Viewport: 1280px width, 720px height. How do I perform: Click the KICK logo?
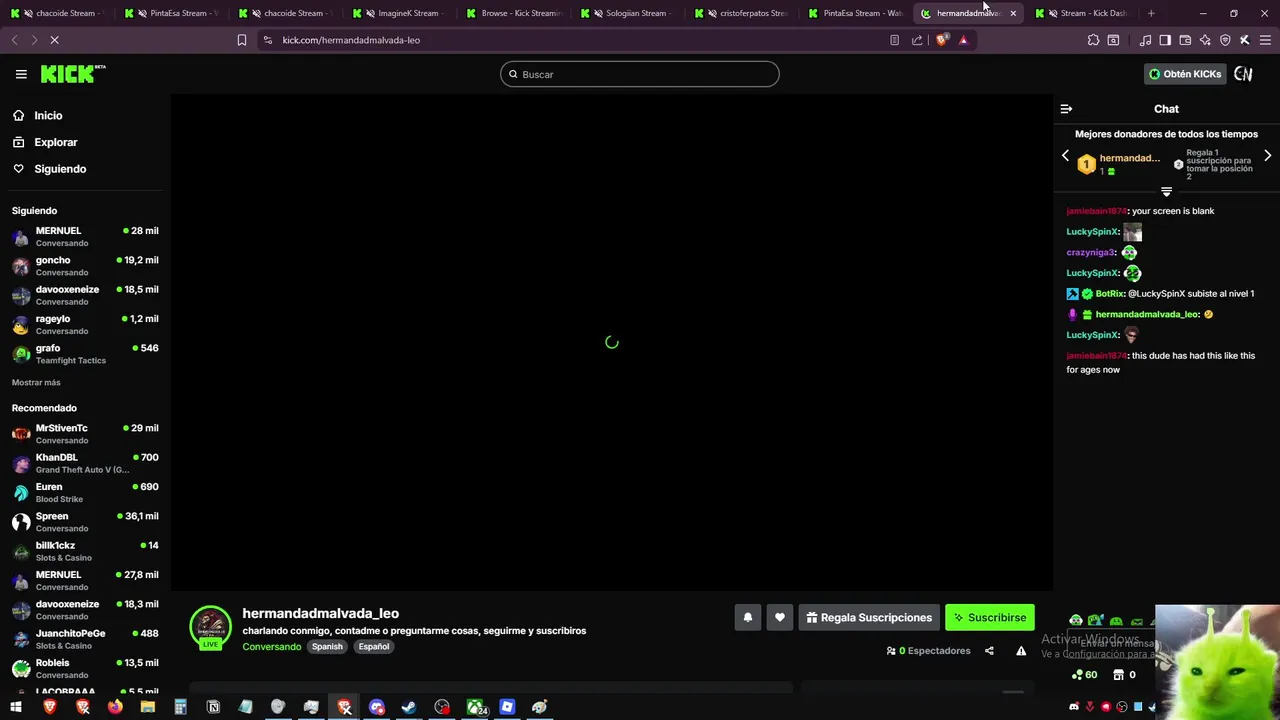[x=73, y=74]
